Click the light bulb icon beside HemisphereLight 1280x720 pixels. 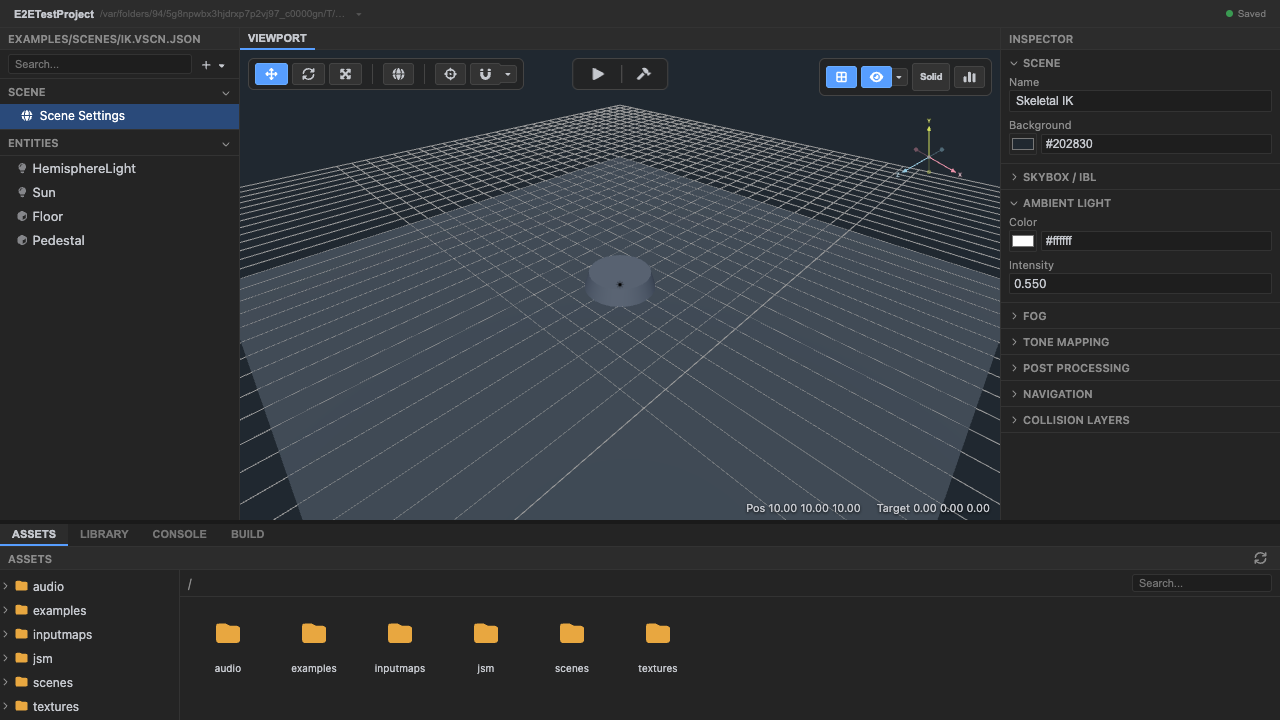pyautogui.click(x=22, y=168)
